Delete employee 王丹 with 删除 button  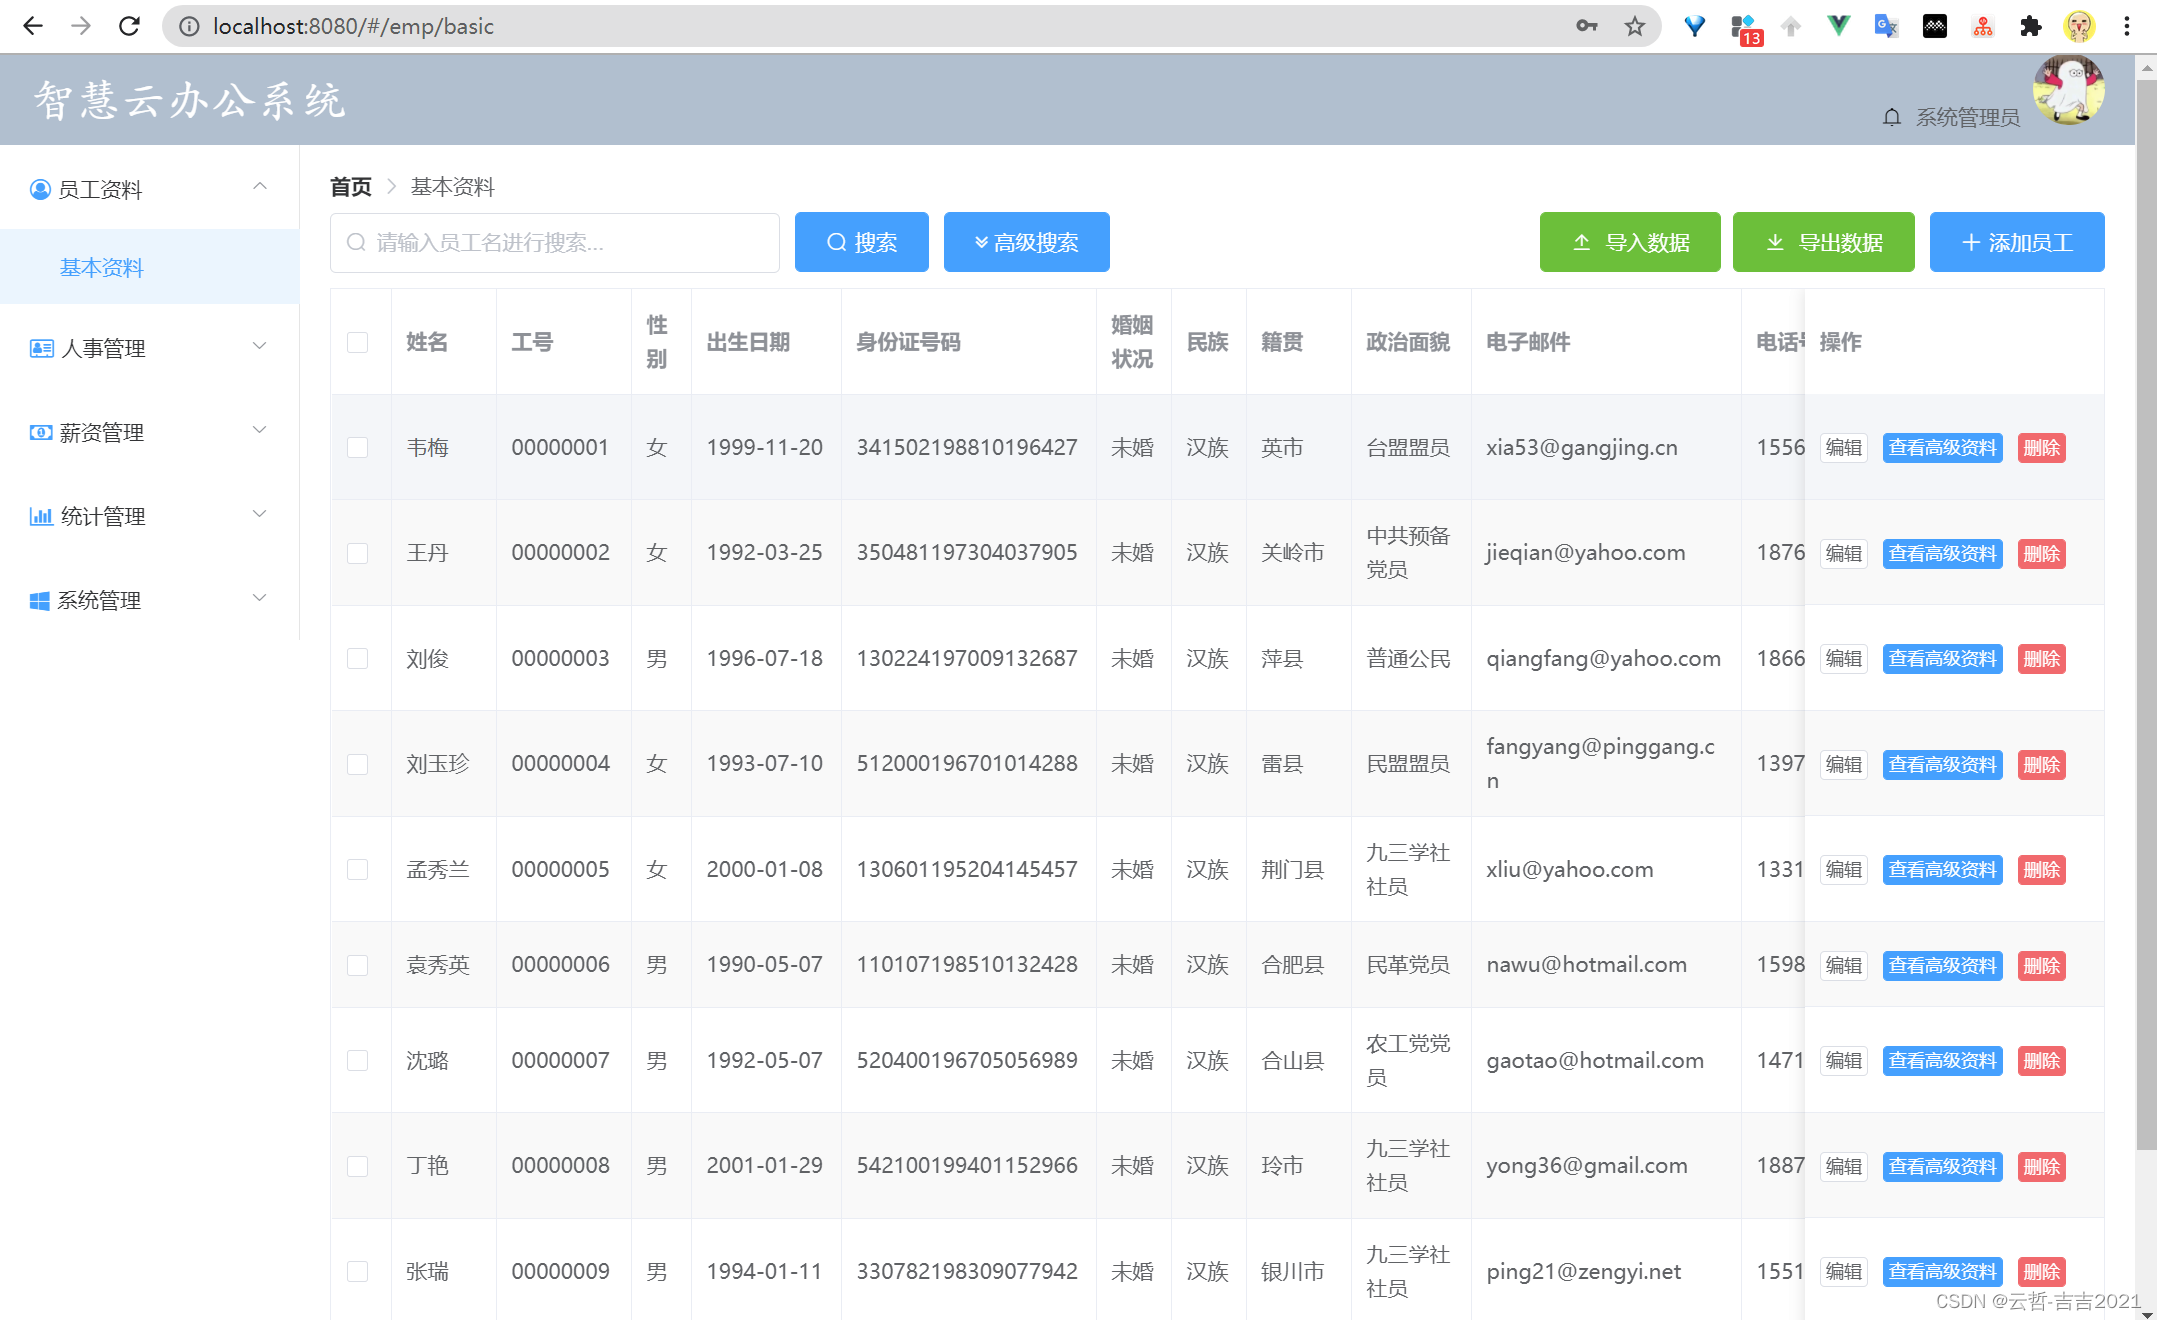2041,553
